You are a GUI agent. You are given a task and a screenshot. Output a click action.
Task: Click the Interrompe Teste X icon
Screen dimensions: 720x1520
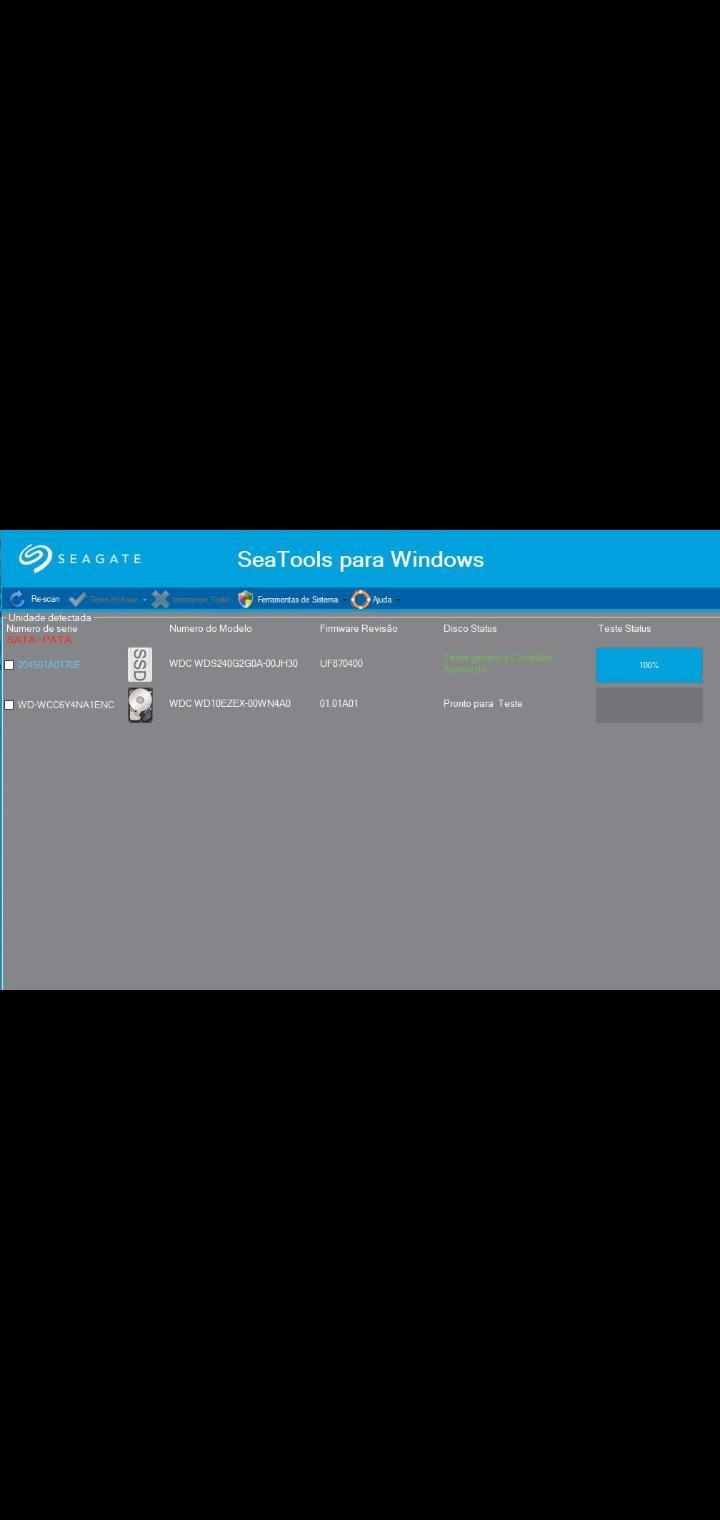coord(160,599)
